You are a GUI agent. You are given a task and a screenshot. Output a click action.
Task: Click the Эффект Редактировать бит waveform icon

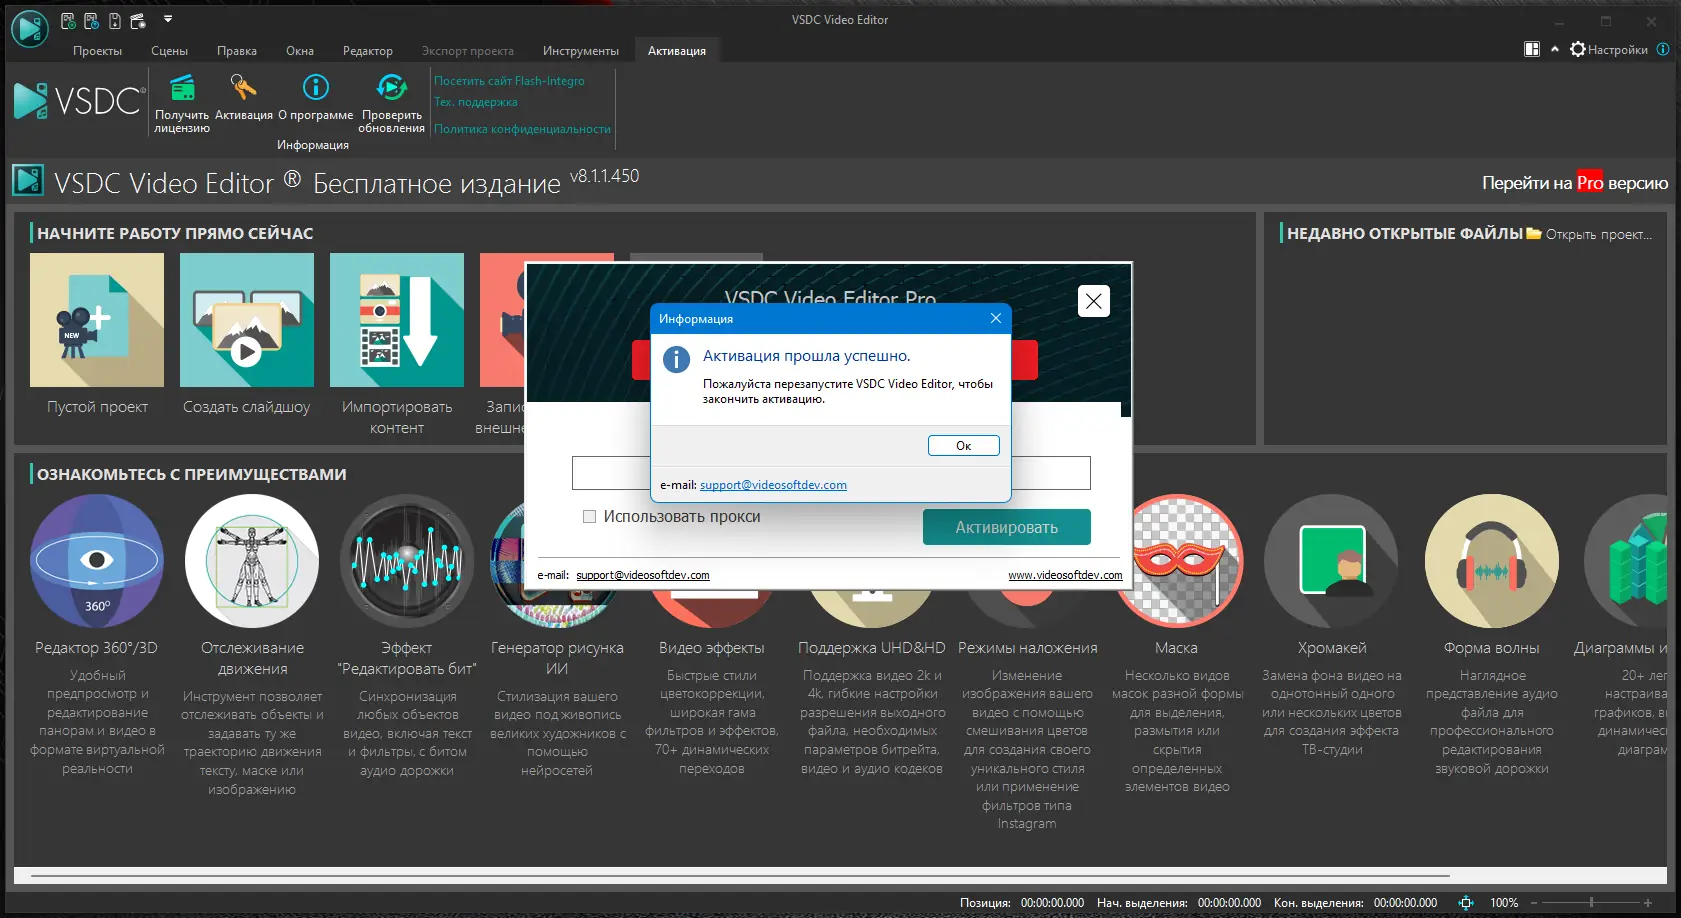pos(407,561)
